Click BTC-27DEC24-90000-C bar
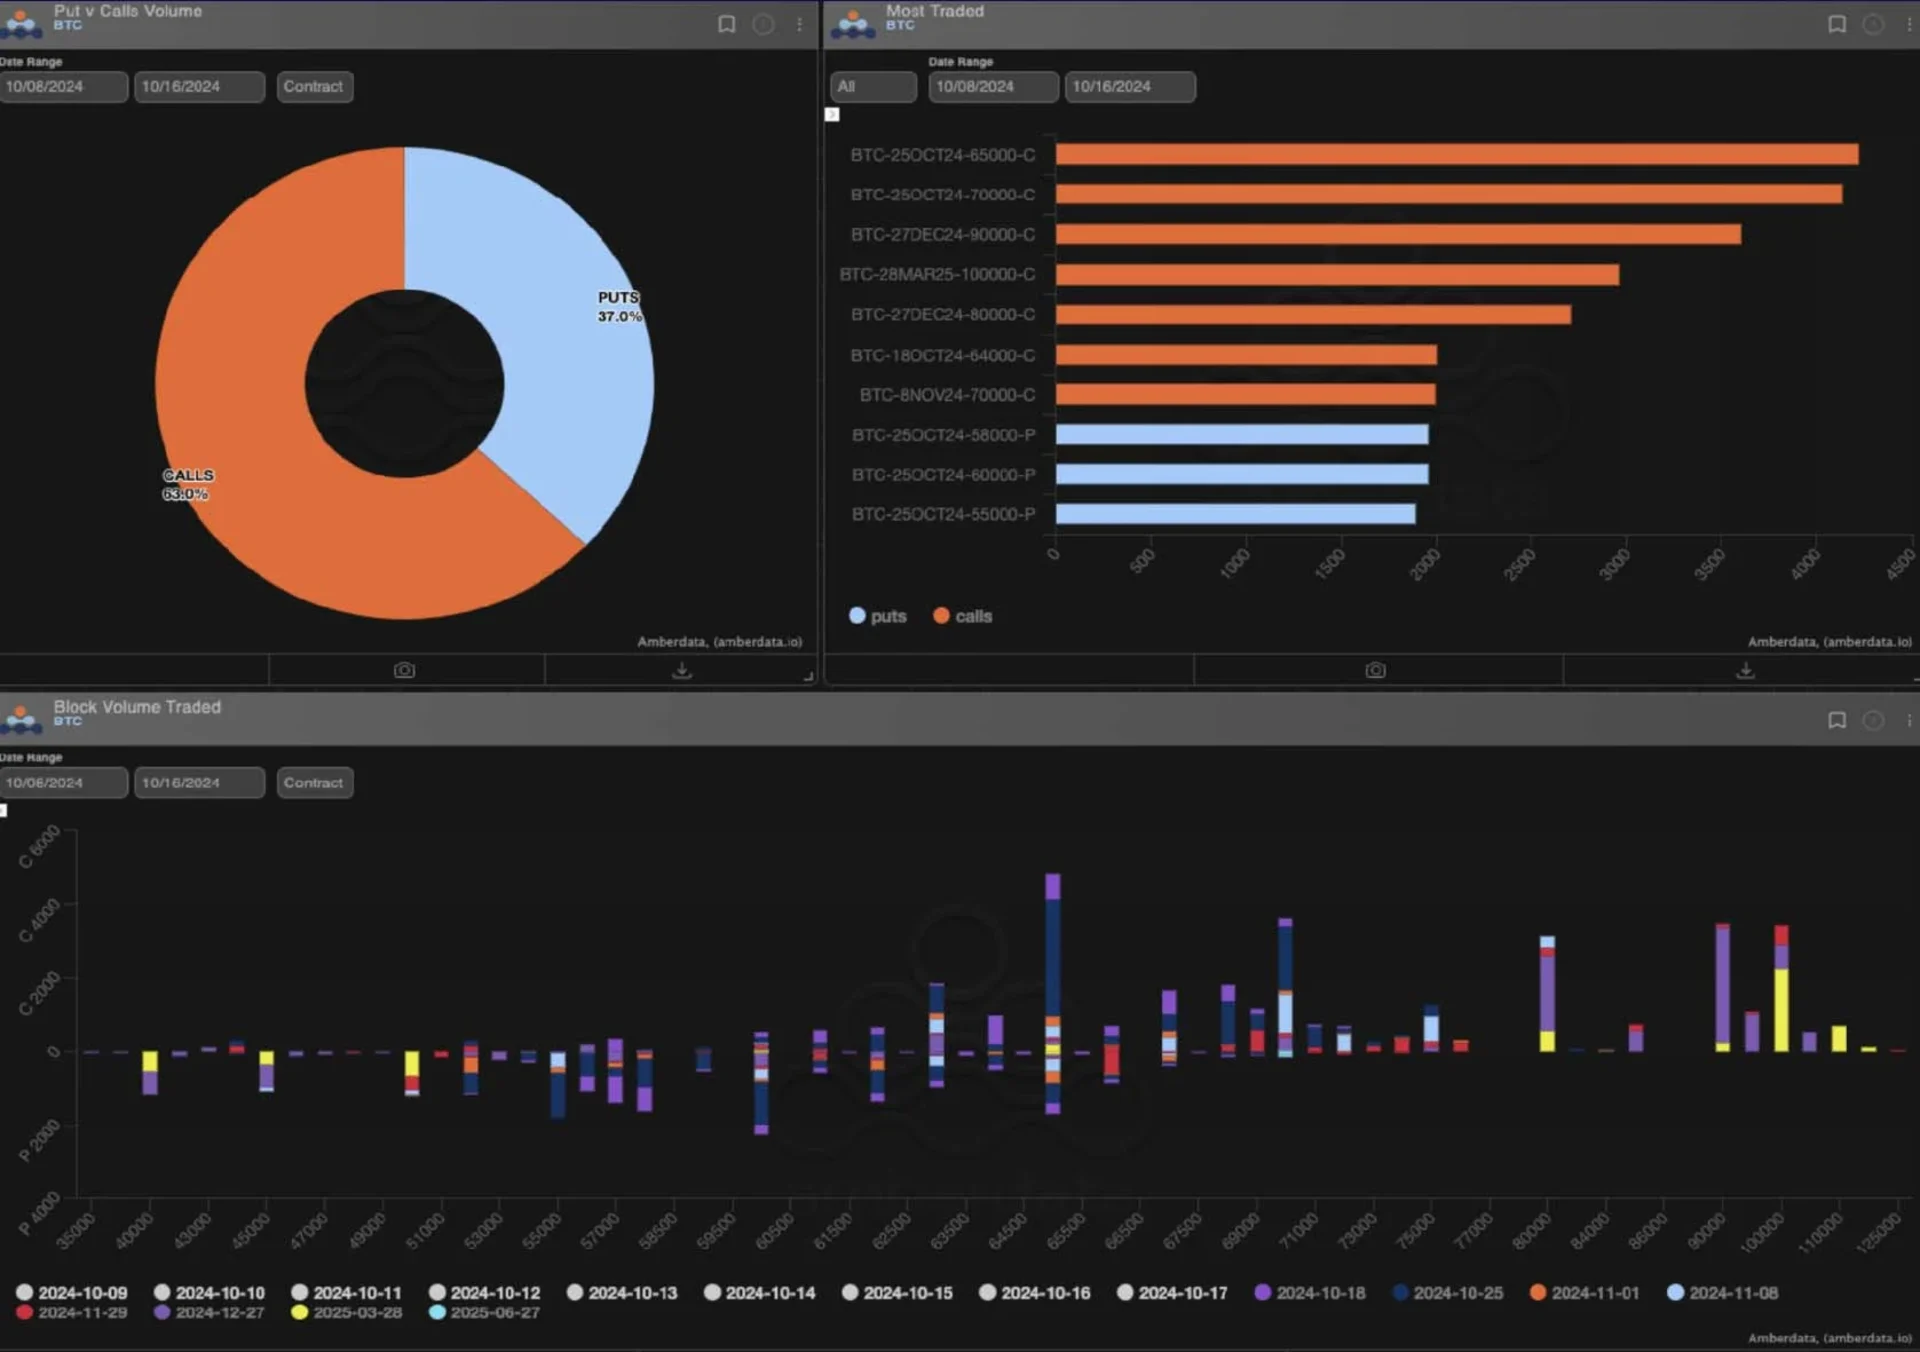The height and width of the screenshot is (1352, 1920). (1398, 234)
